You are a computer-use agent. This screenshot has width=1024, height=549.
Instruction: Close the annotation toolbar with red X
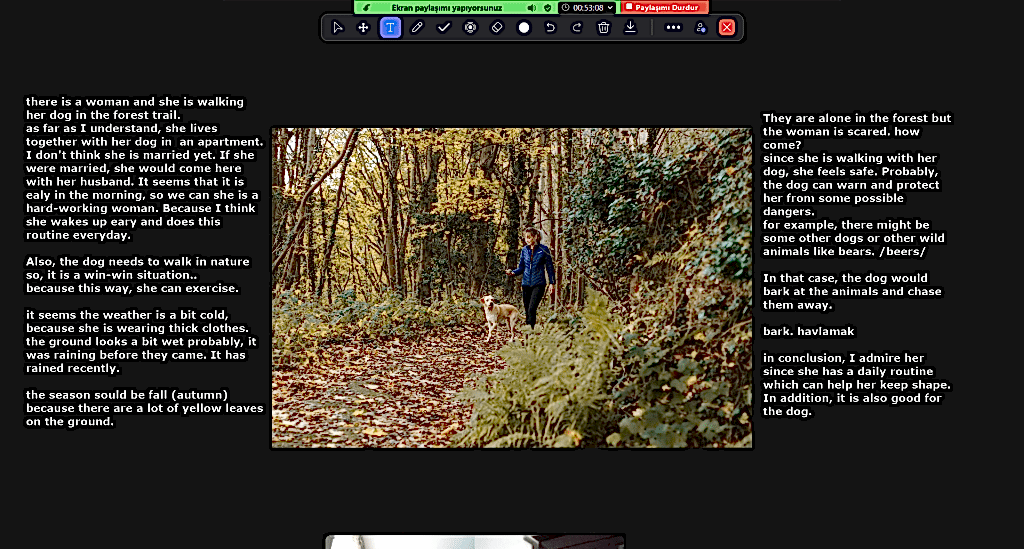727,28
